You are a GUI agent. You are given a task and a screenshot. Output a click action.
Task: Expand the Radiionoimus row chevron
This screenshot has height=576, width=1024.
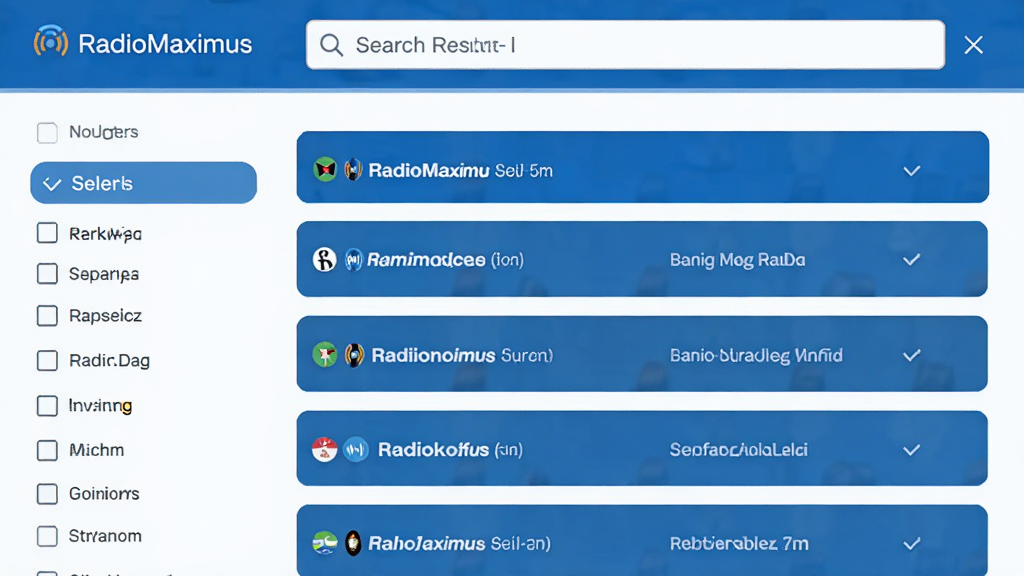tap(912, 355)
